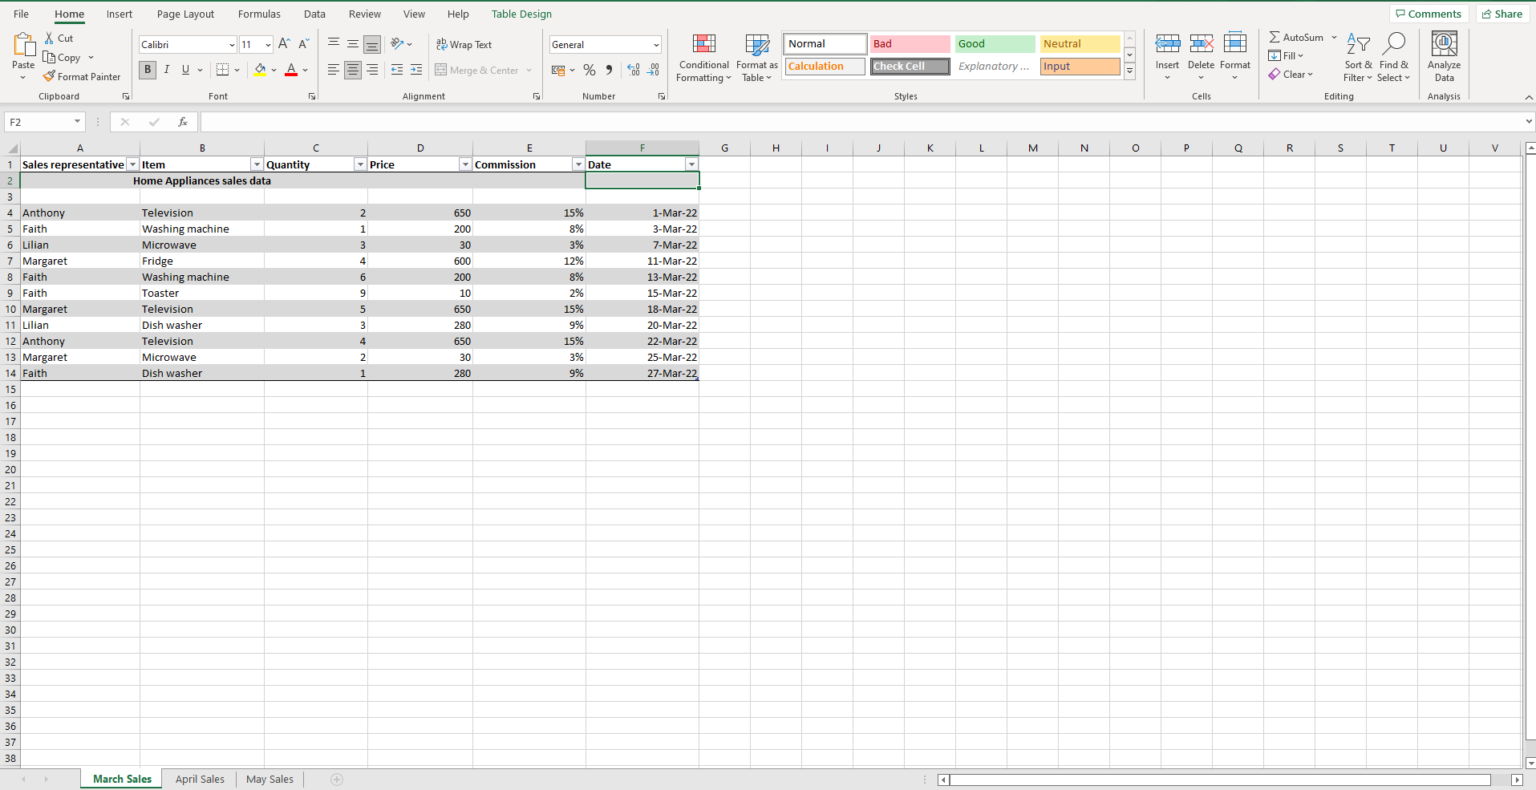Enable Wrap Text for the cell
The width and height of the screenshot is (1536, 790).
(464, 45)
